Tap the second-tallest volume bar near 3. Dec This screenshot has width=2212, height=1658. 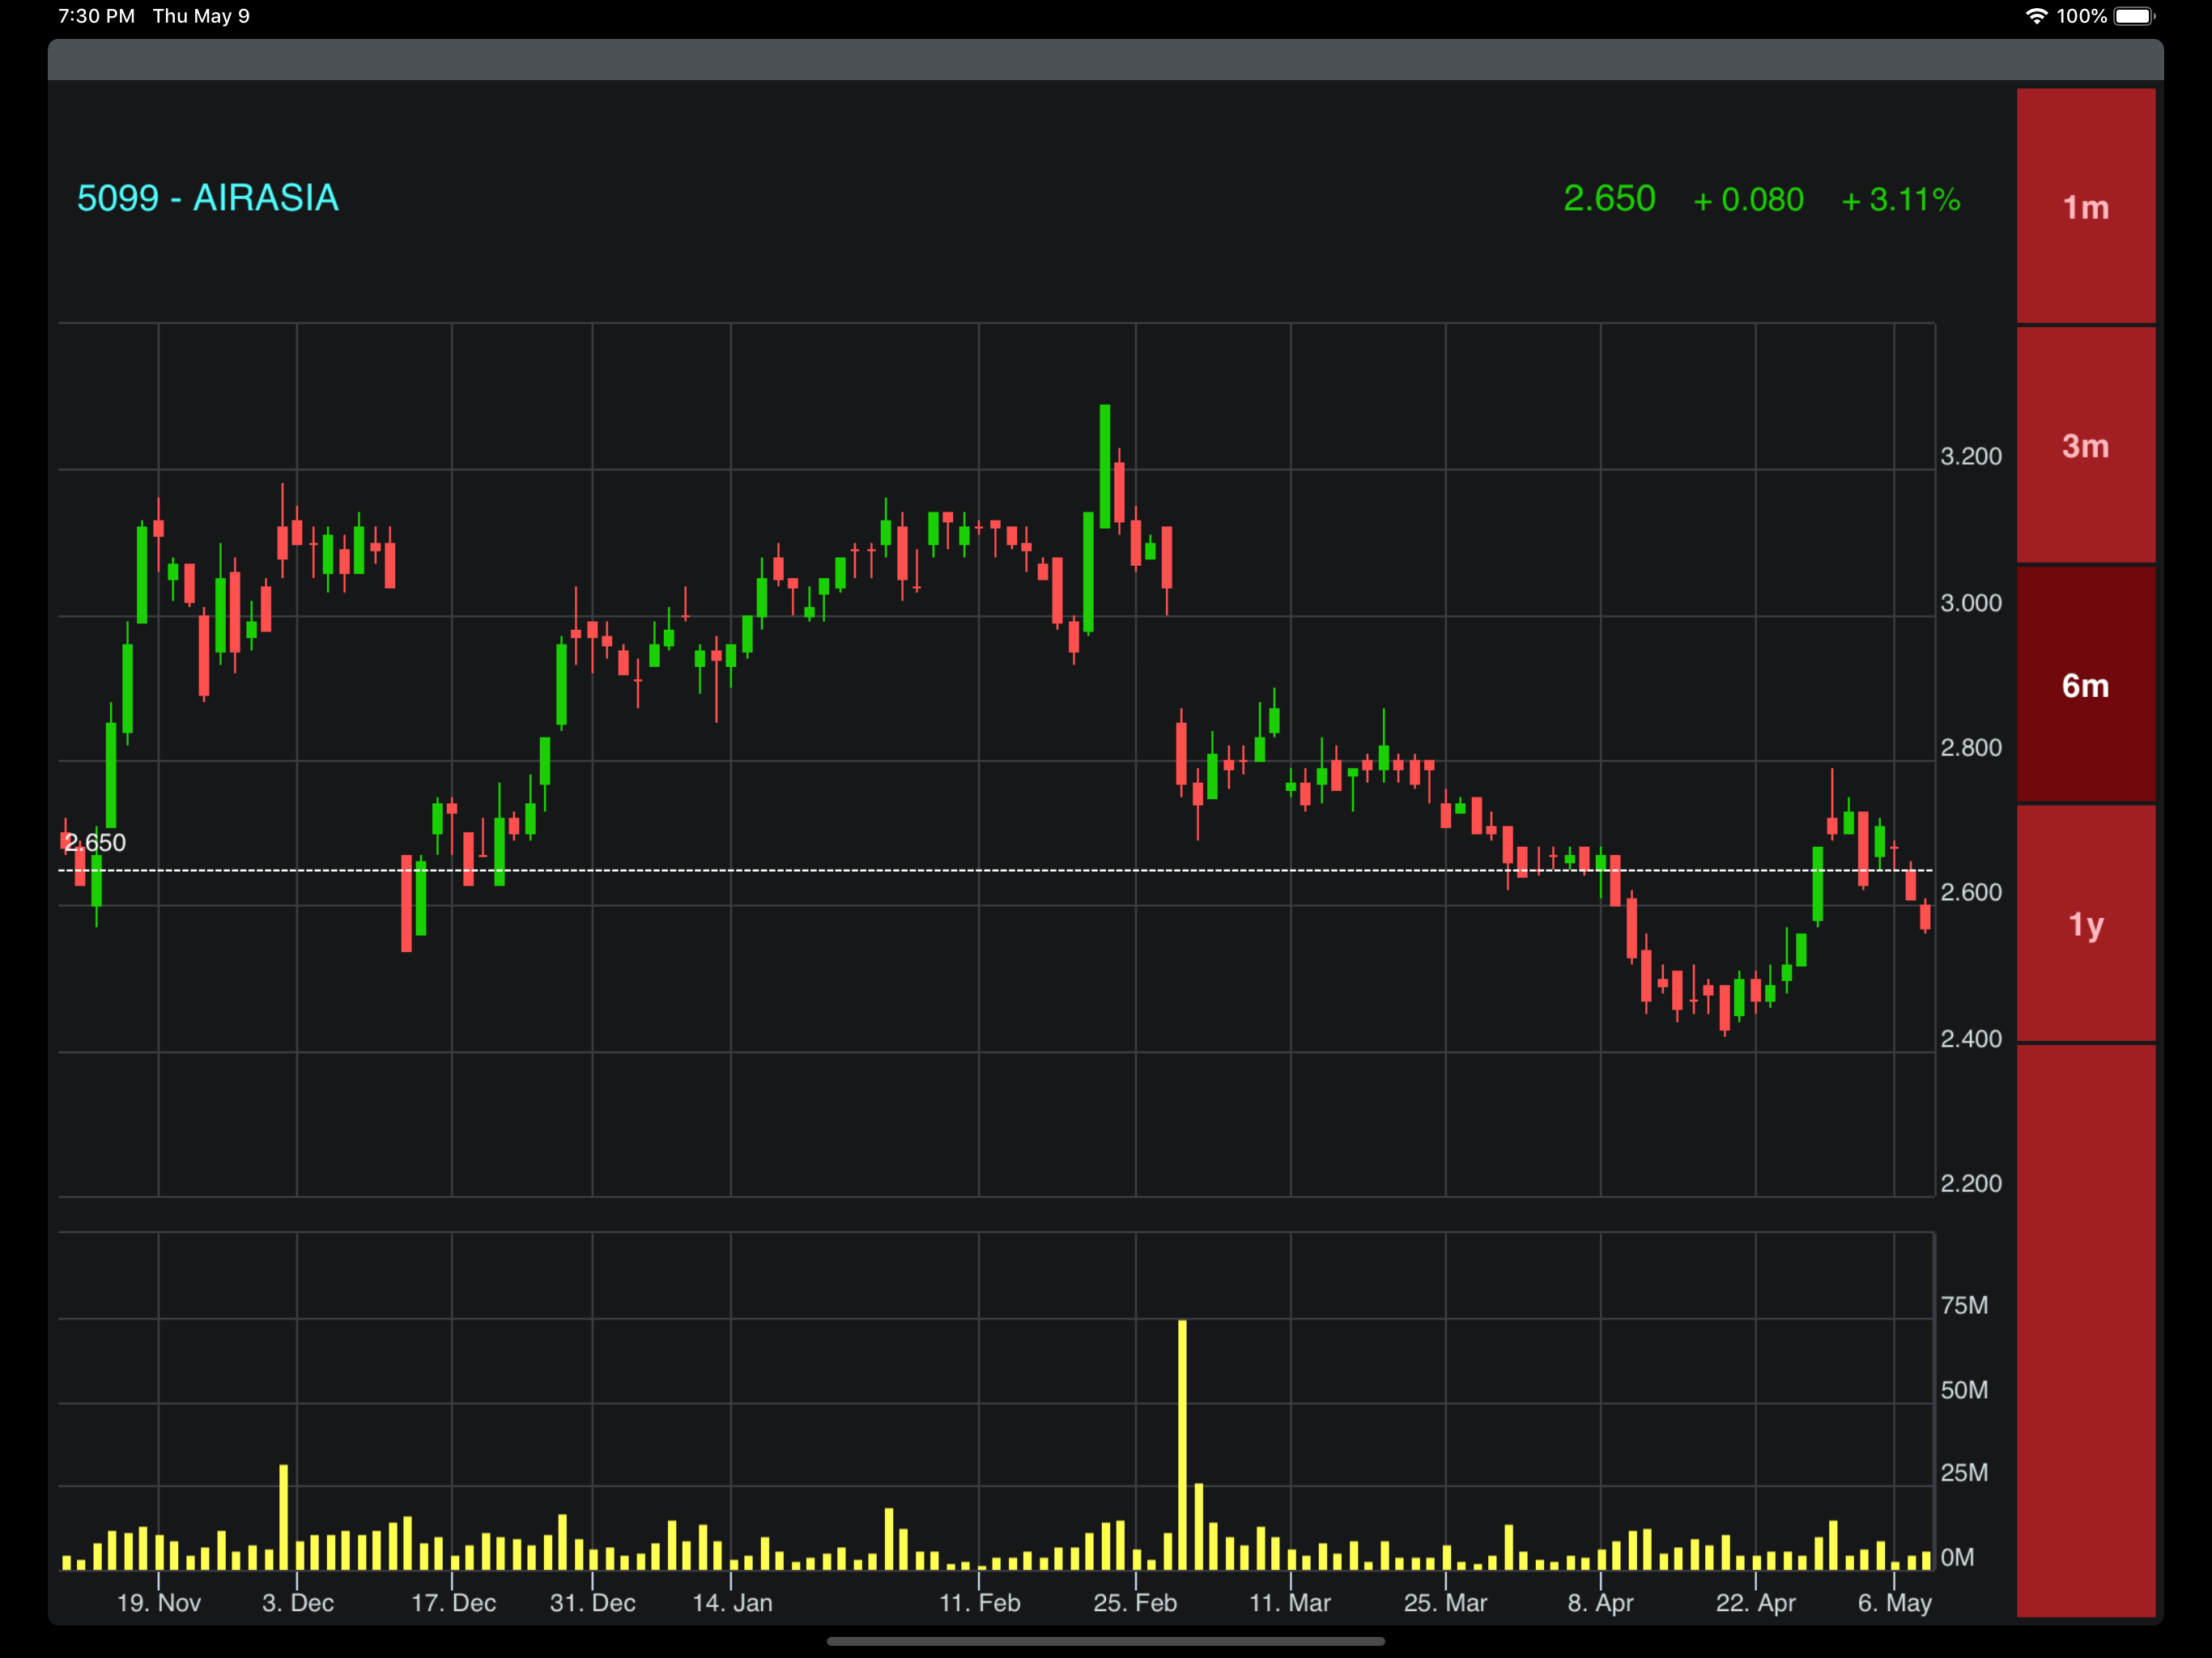click(284, 1517)
